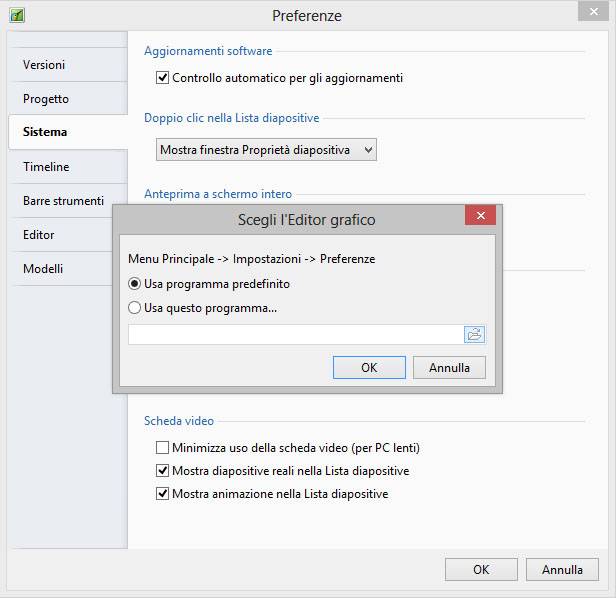Go to the Timeline preferences tab

click(x=46, y=167)
